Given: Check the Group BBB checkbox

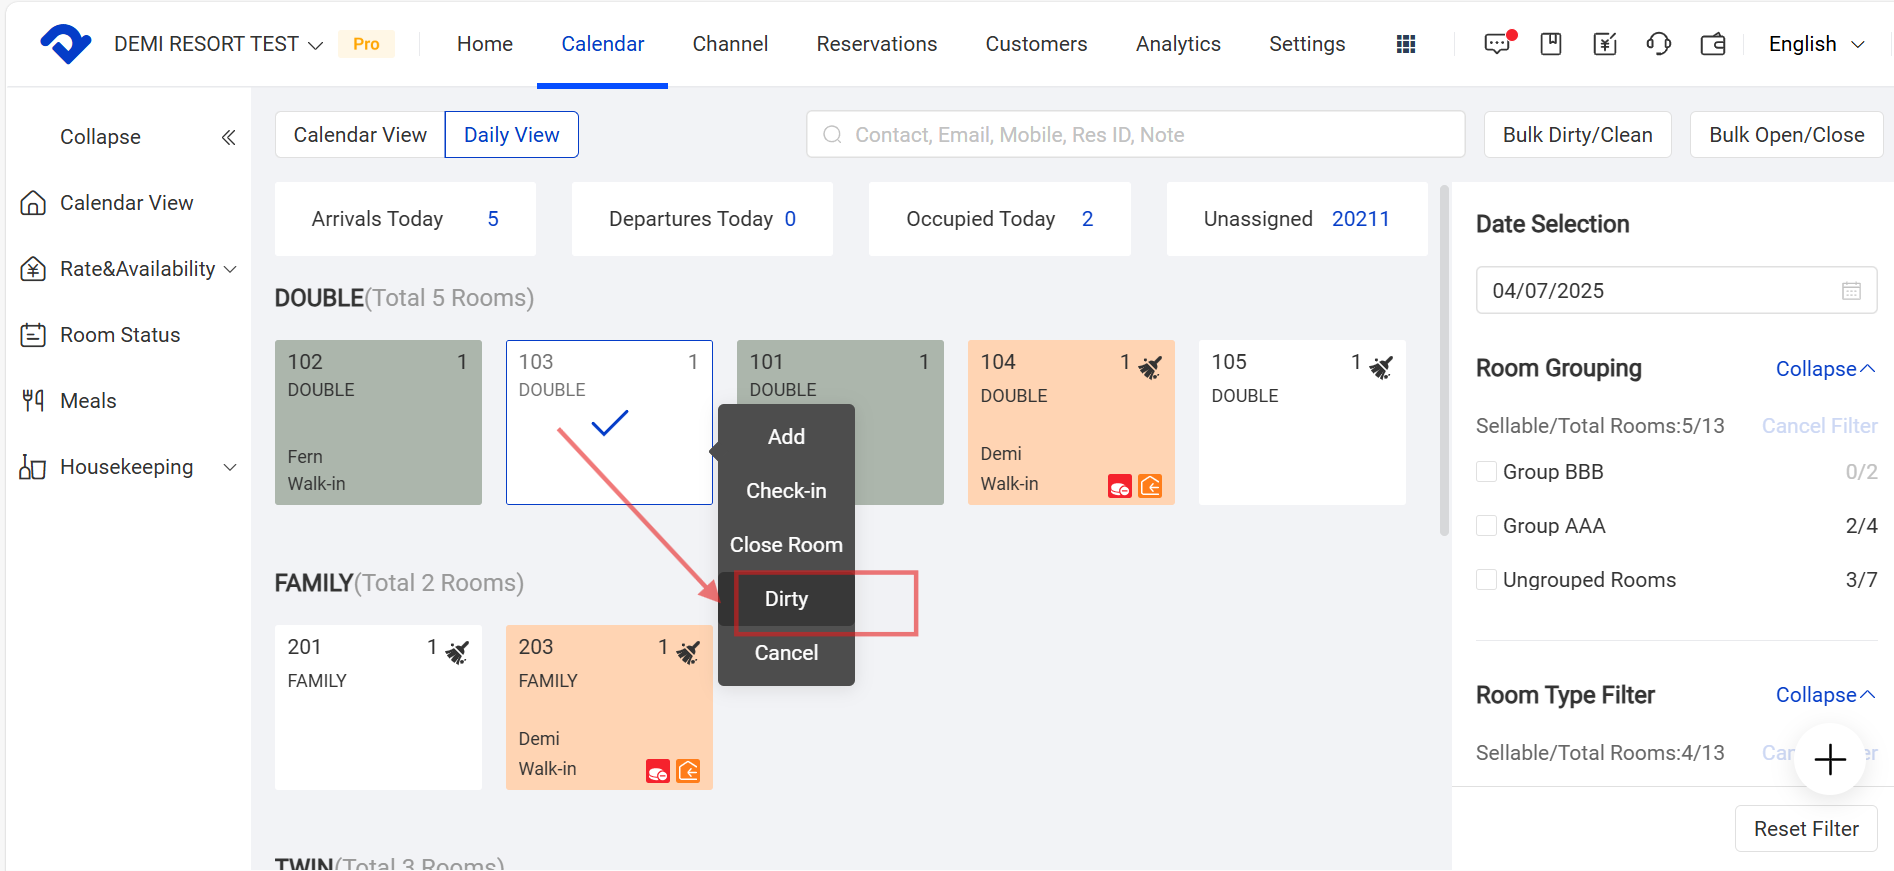Looking at the screenshot, I should pyautogui.click(x=1487, y=472).
